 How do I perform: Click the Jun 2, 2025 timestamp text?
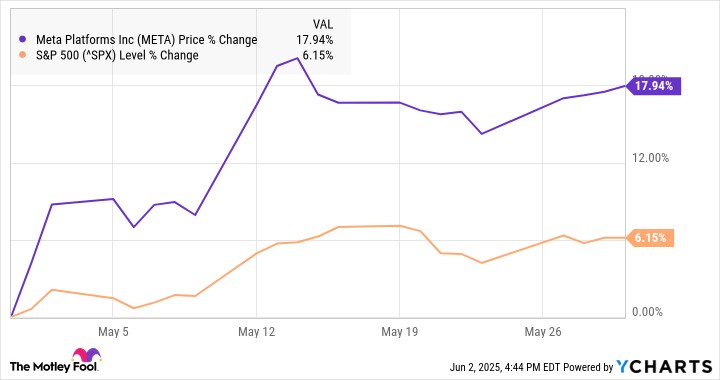[496, 367]
